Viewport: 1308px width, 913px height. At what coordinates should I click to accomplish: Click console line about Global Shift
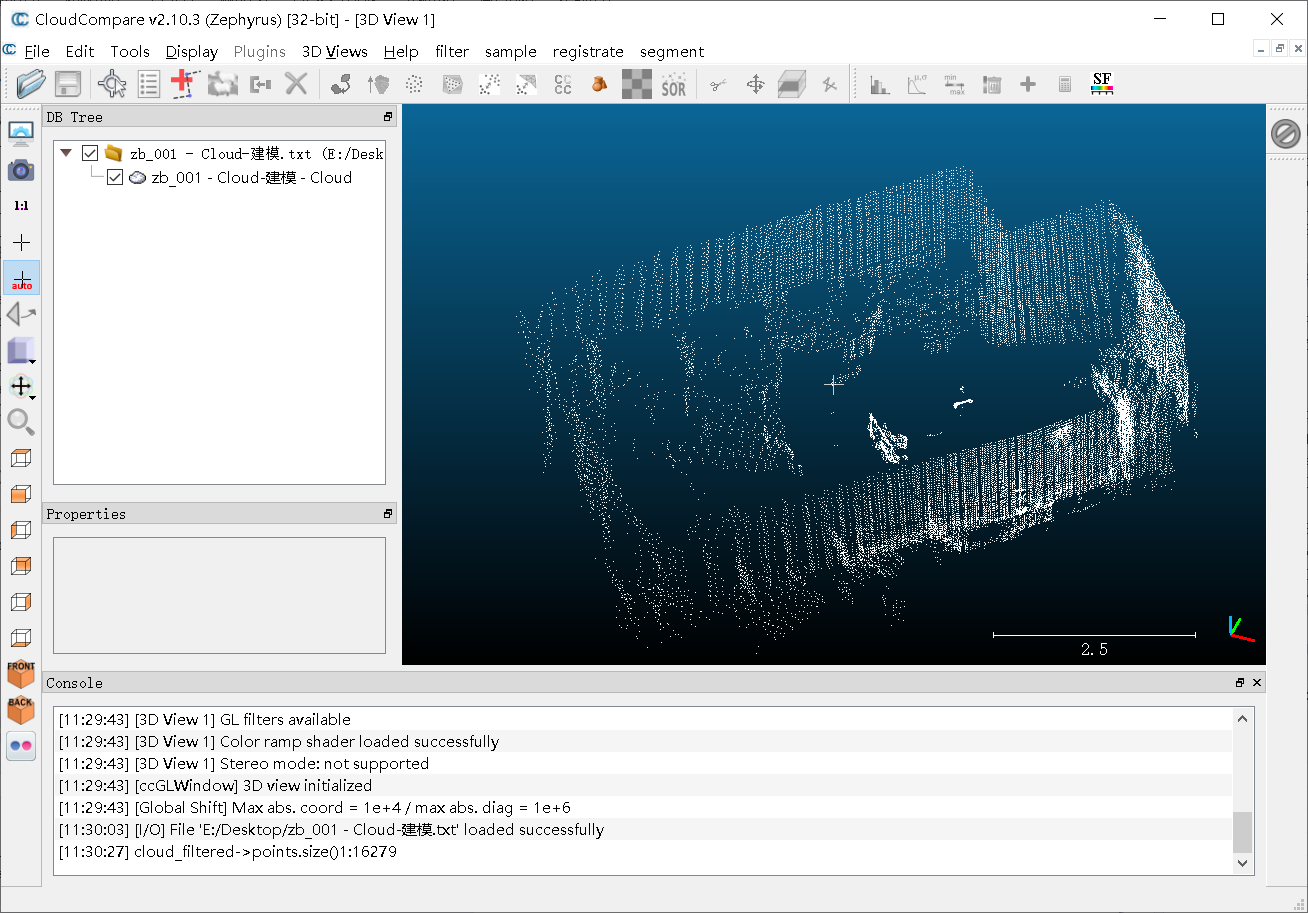(314, 807)
